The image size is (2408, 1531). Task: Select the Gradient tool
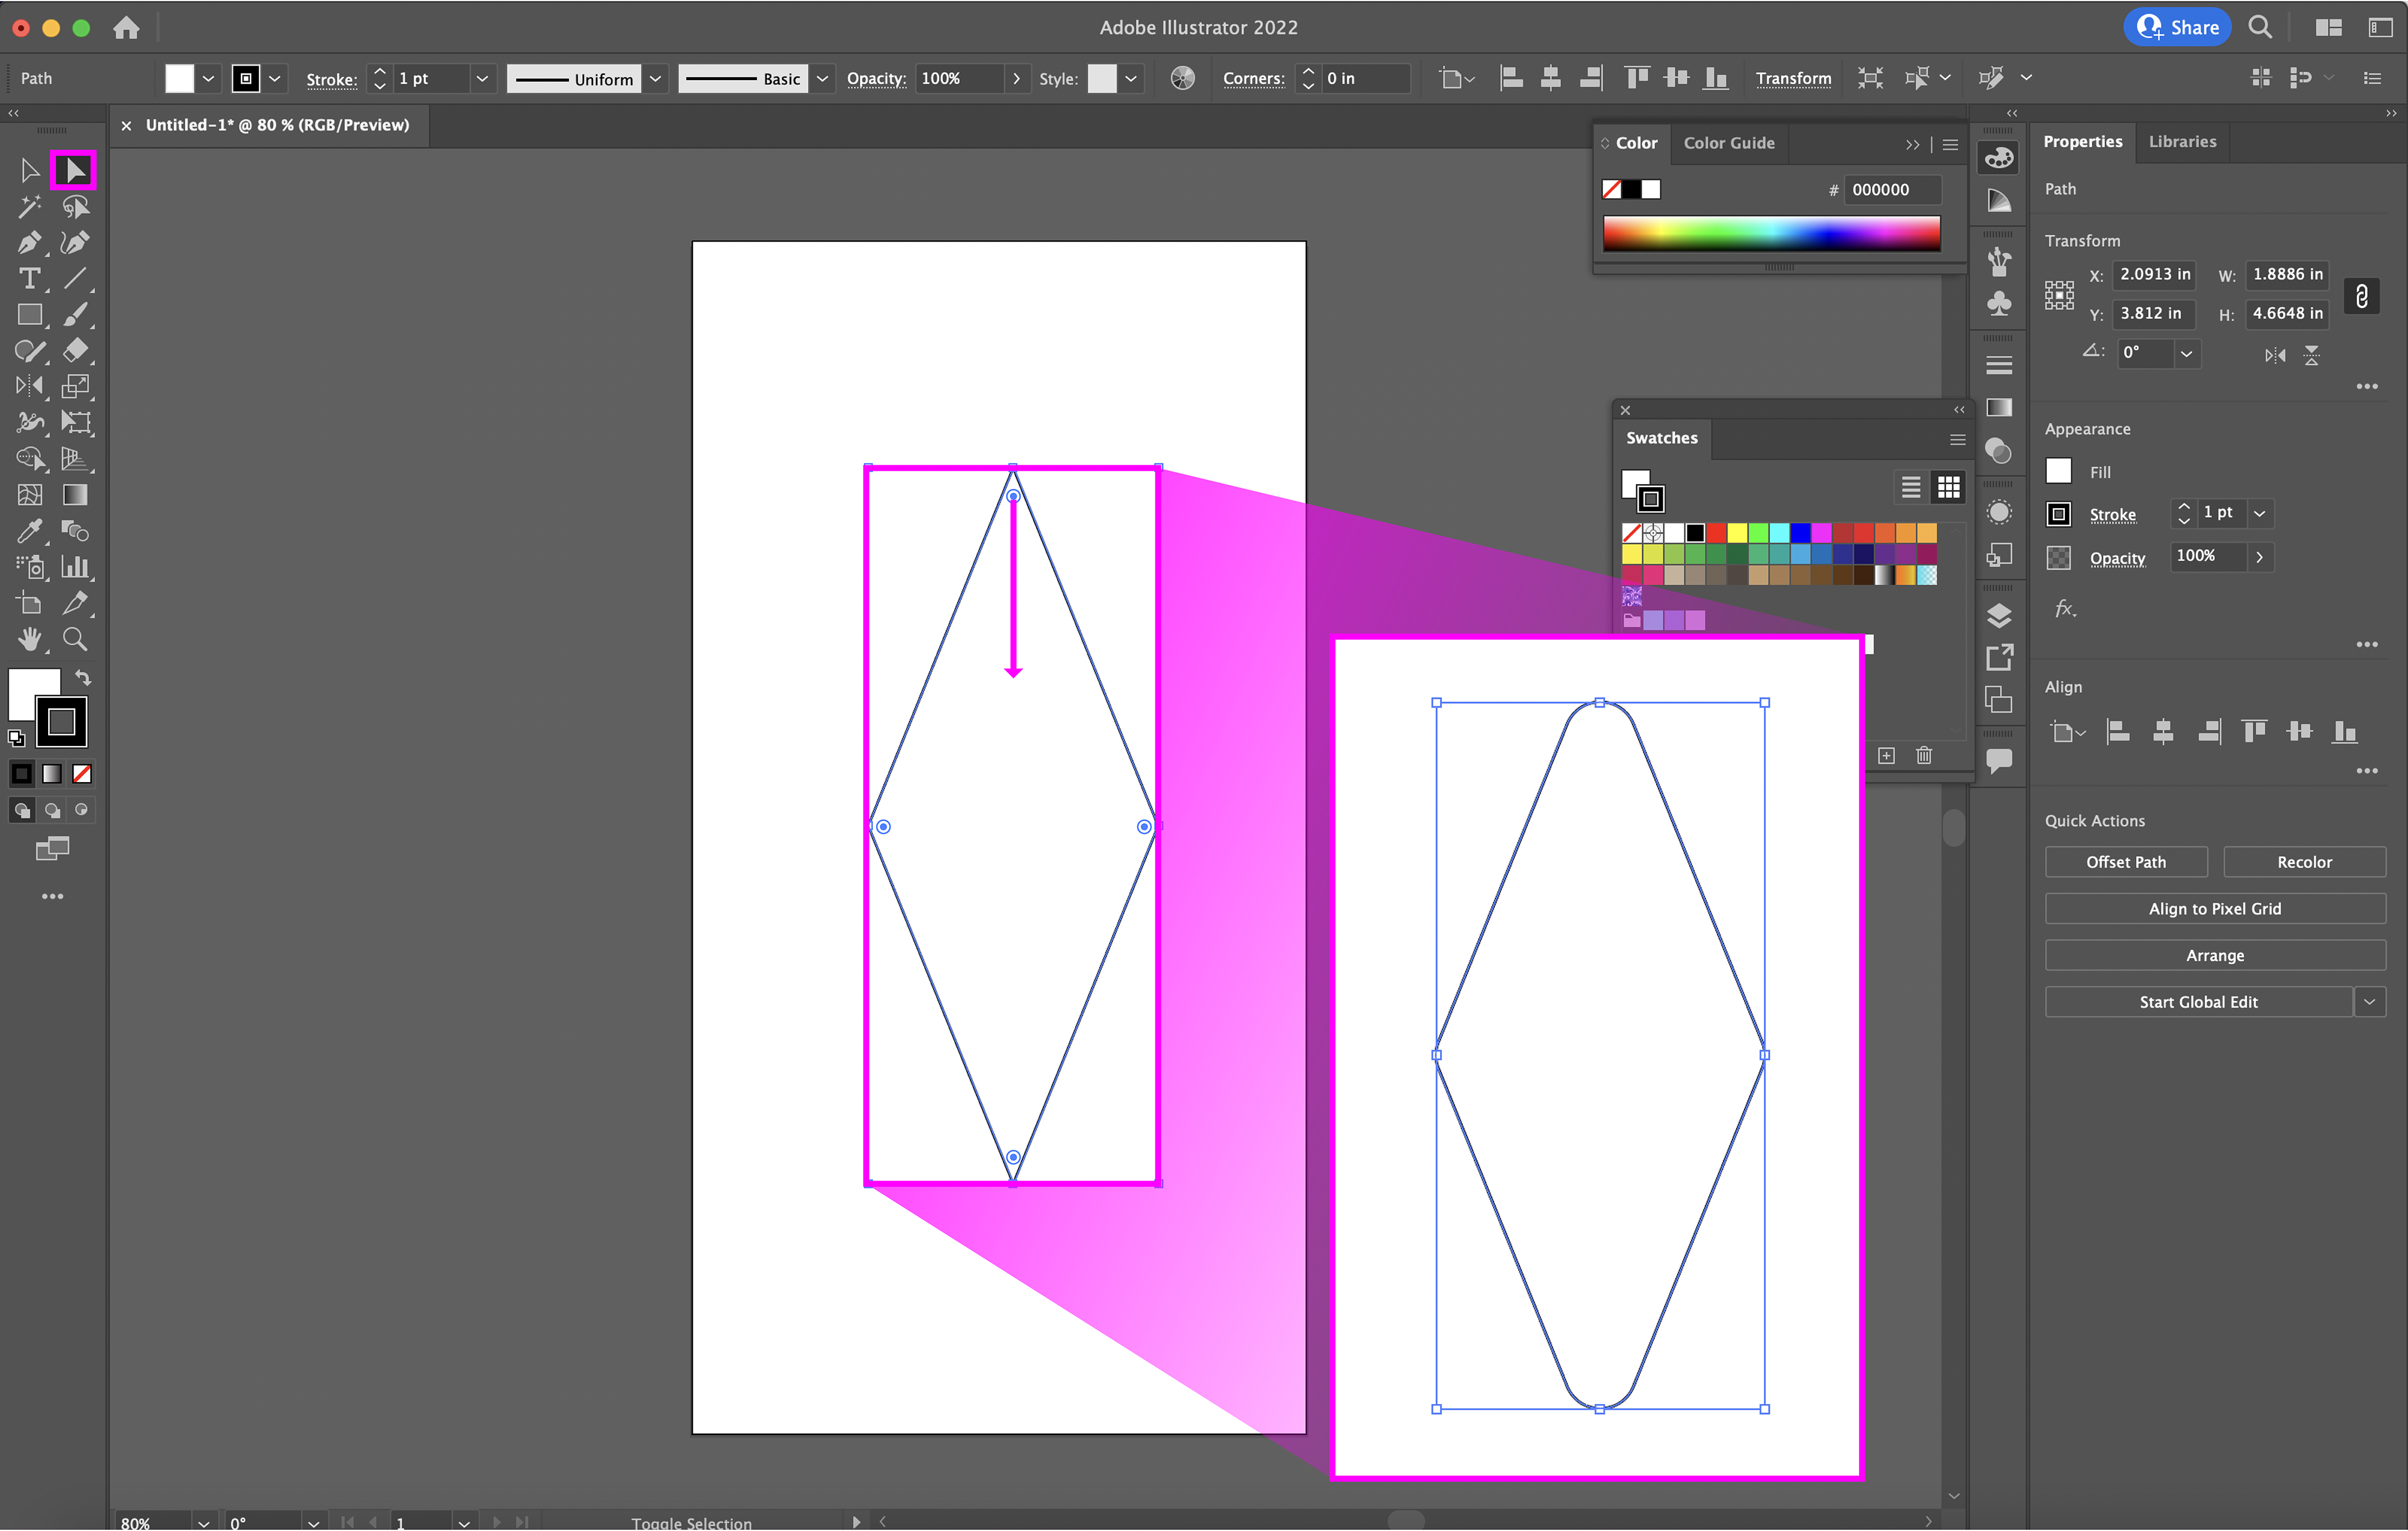(x=75, y=495)
